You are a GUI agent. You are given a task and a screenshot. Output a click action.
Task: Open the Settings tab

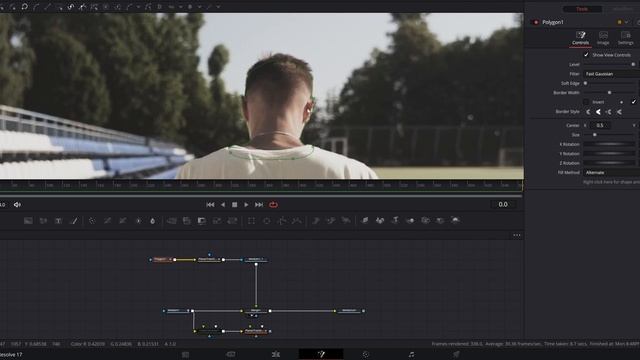[625, 38]
